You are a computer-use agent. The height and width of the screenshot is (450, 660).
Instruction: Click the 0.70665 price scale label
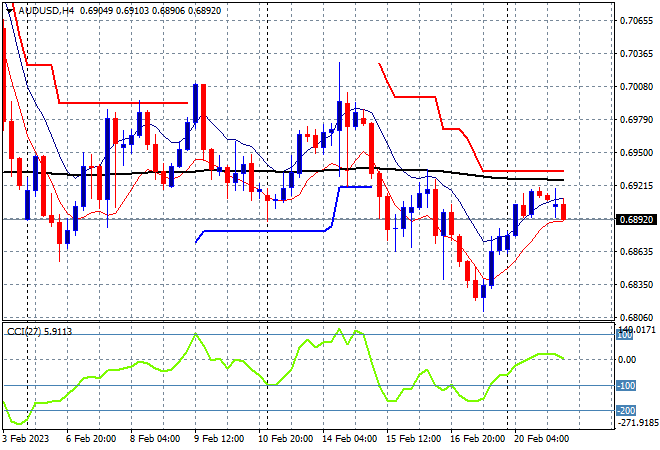click(x=636, y=21)
